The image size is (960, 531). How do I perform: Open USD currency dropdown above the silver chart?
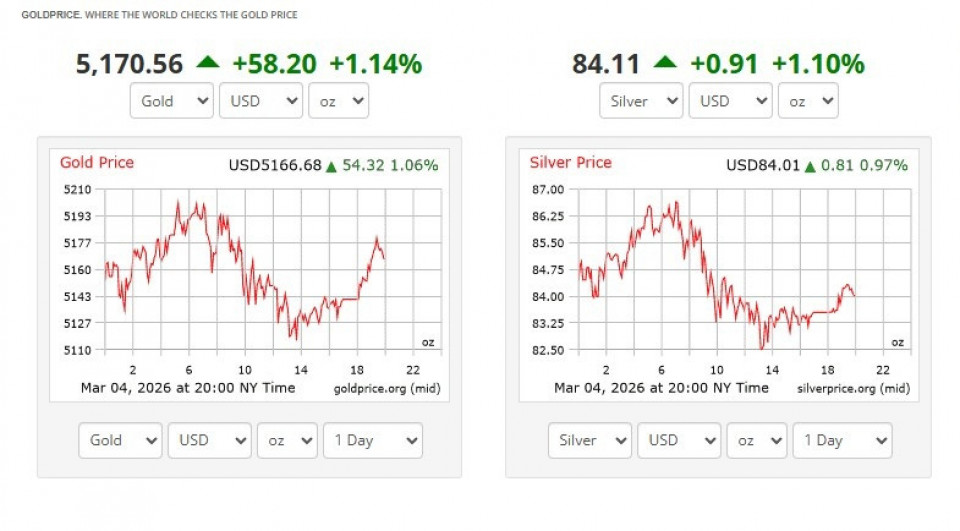pos(730,101)
